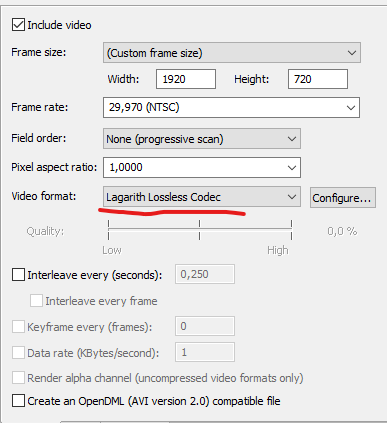387x423 pixels.
Task: Click the Video format: label
Action: click(44, 196)
